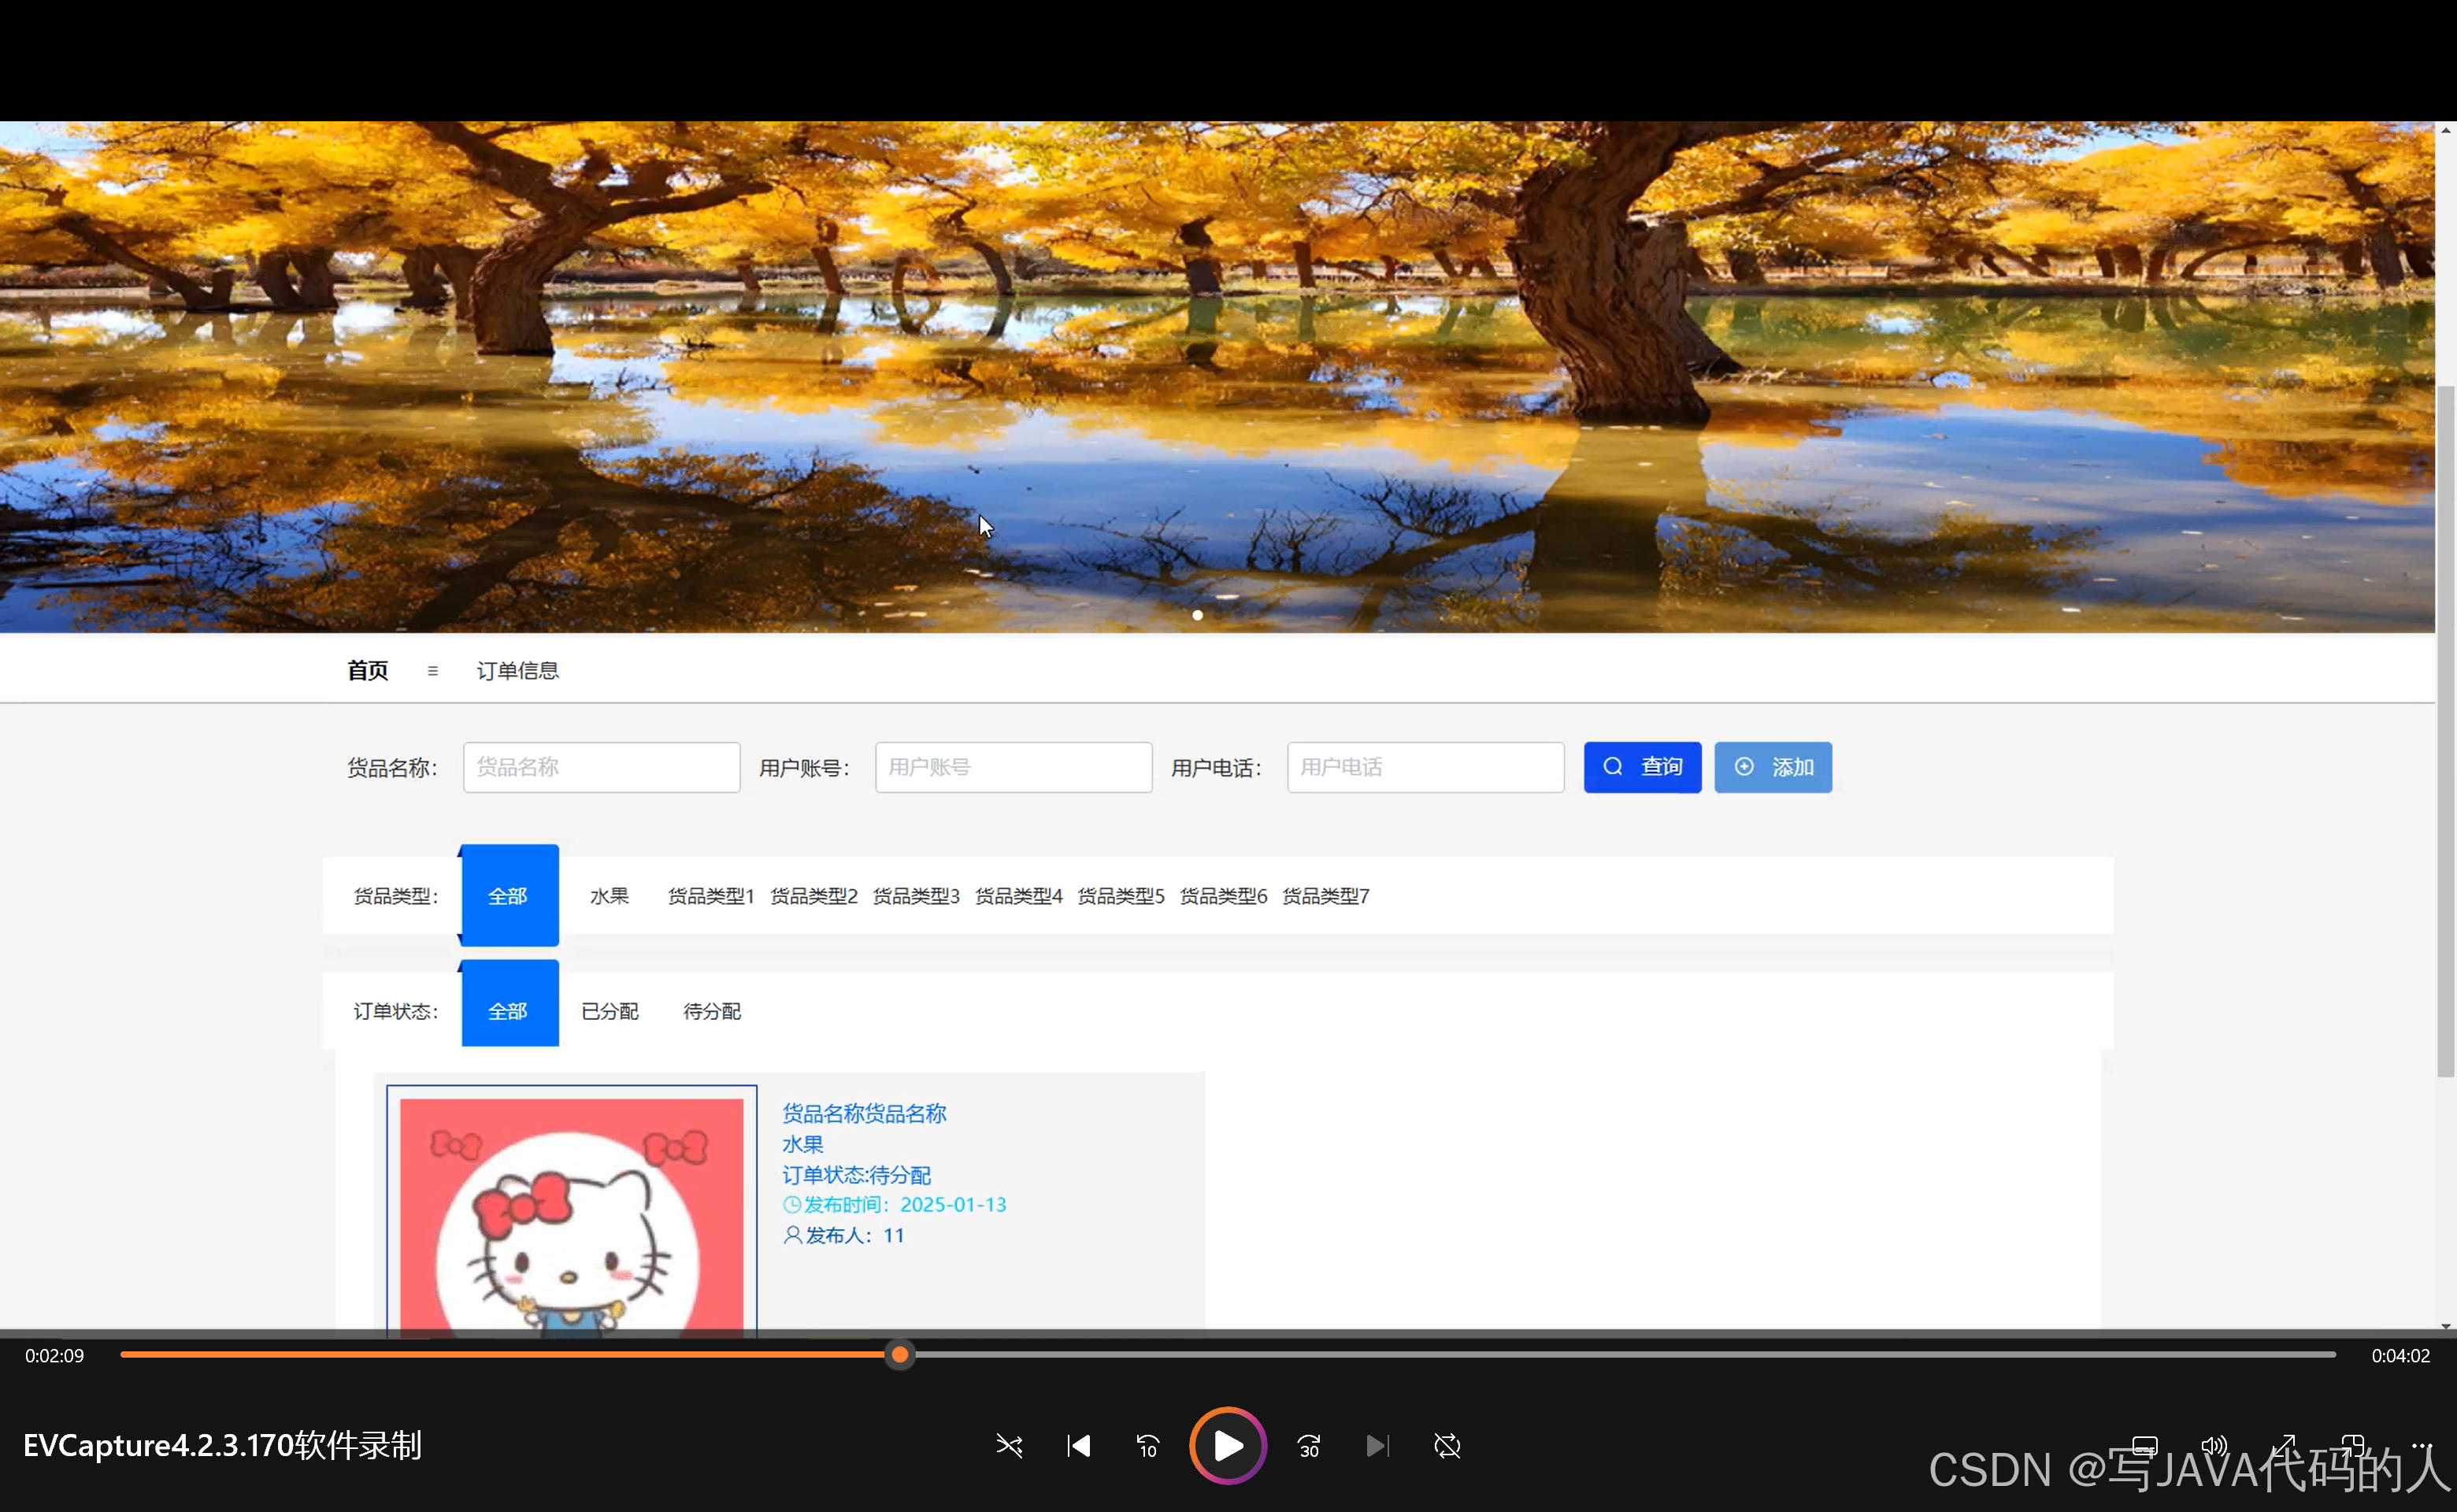Click the total duration 0:04:02
The height and width of the screenshot is (1512, 2457).
[2400, 1356]
